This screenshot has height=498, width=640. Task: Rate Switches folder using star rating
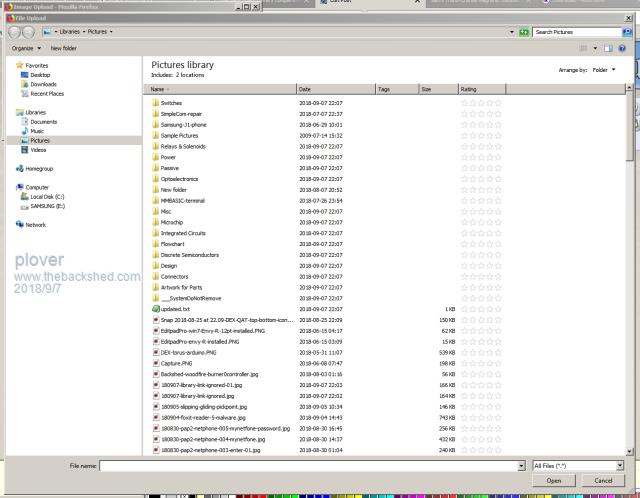pyautogui.click(x=480, y=103)
